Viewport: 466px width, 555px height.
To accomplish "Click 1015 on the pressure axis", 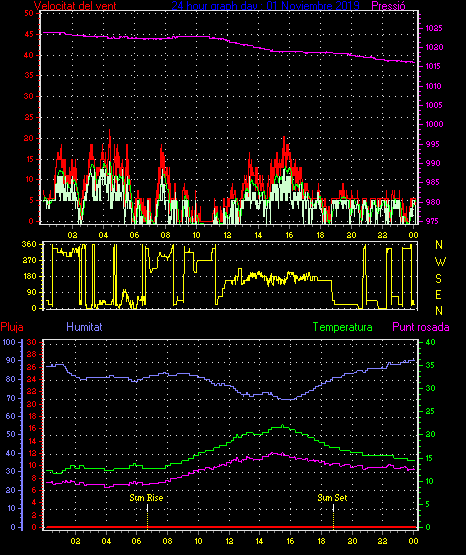I will point(433,66).
